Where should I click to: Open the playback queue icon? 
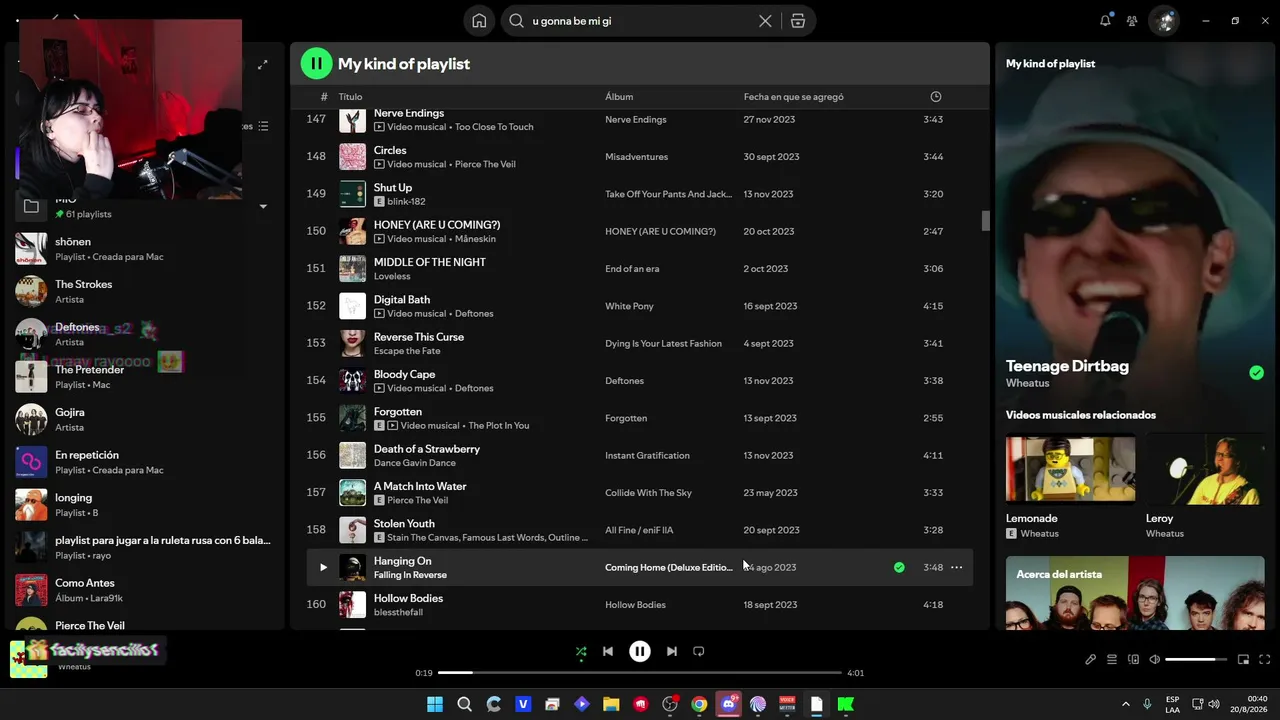tap(1112, 660)
